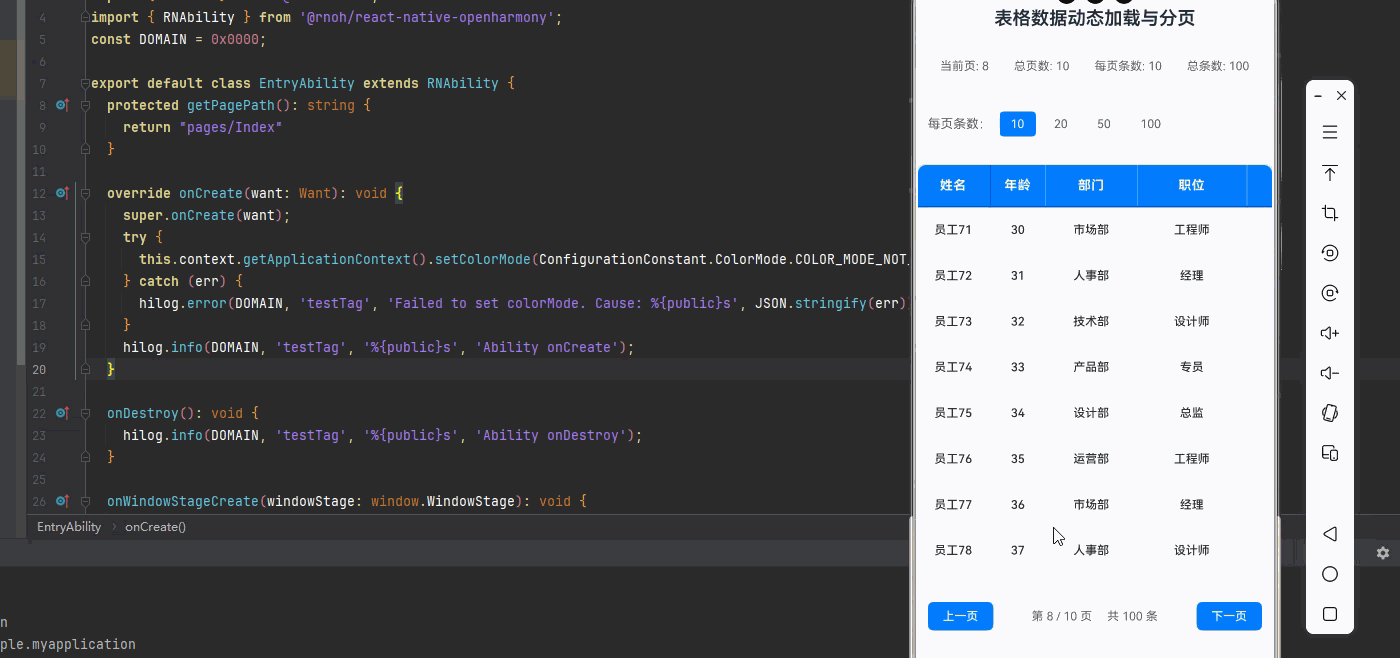The image size is (1400, 658).
Task: Go to previous page with 上一页
Action: (x=960, y=616)
